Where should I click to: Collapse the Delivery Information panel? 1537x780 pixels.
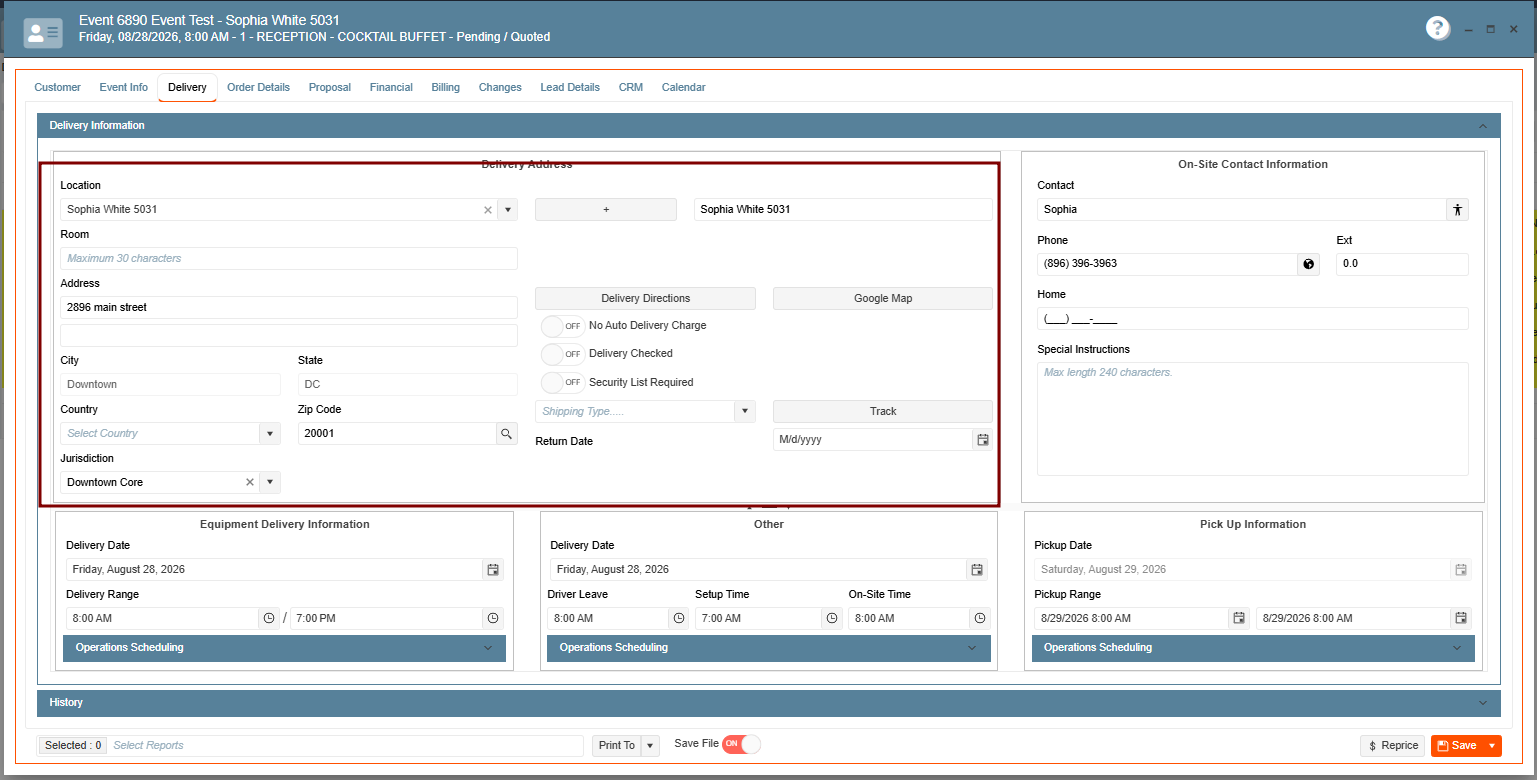1483,126
